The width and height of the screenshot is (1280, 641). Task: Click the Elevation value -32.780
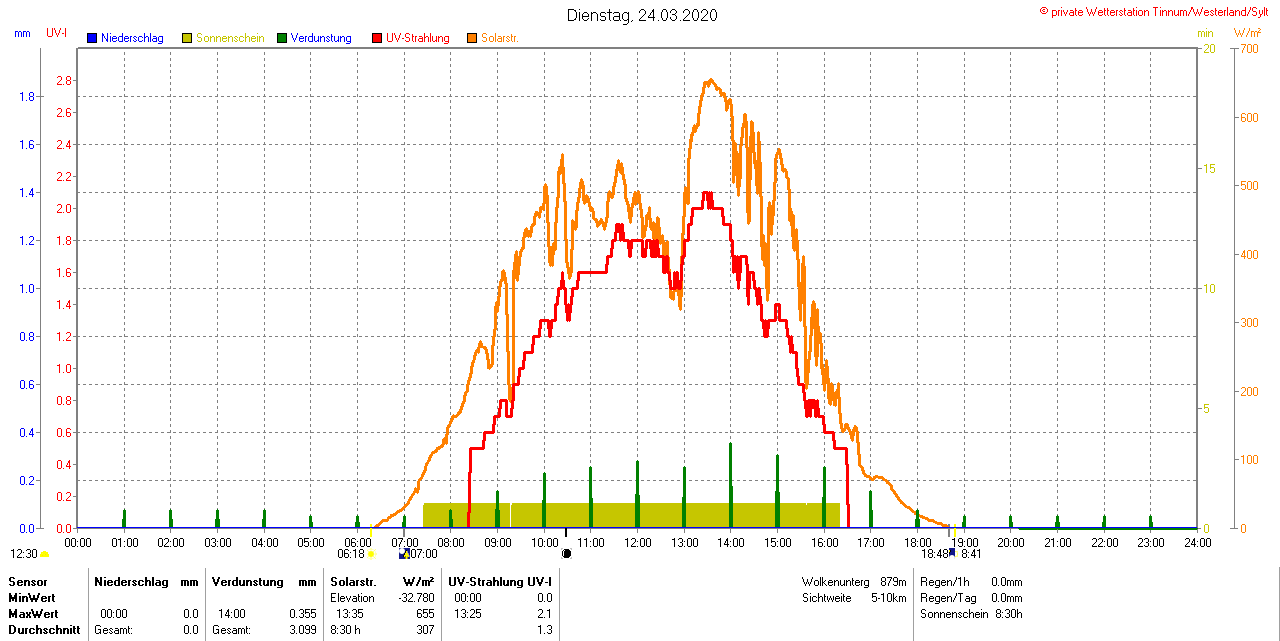[x=416, y=598]
